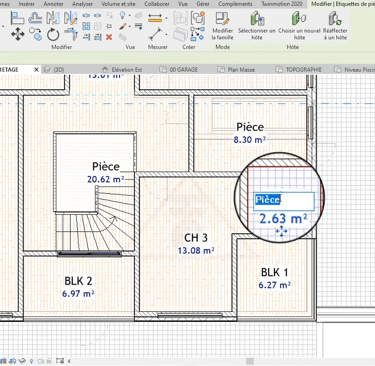Viewport: 375px width, 366px height.
Task: Open the Gérer ribbon tab
Action: pos(203,4)
